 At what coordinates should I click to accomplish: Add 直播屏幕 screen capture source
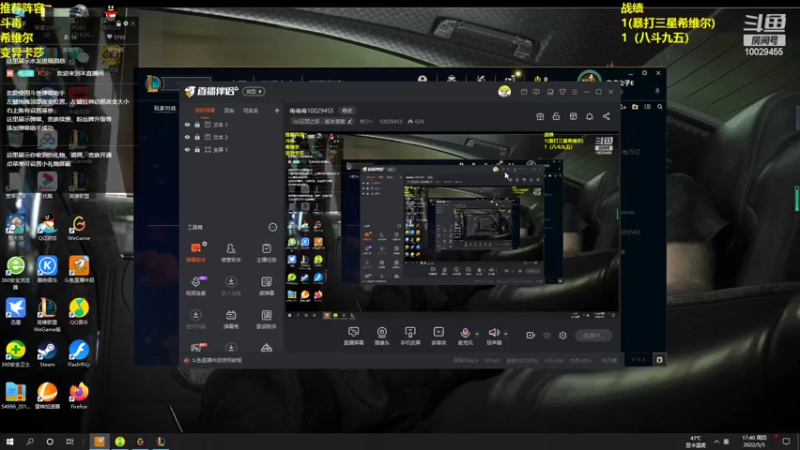click(354, 336)
